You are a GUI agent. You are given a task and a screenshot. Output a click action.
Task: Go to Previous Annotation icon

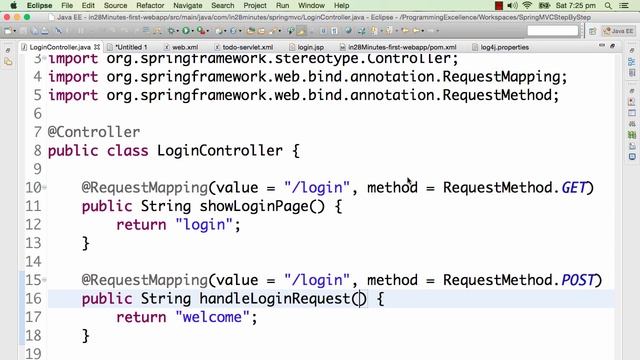tap(389, 31)
